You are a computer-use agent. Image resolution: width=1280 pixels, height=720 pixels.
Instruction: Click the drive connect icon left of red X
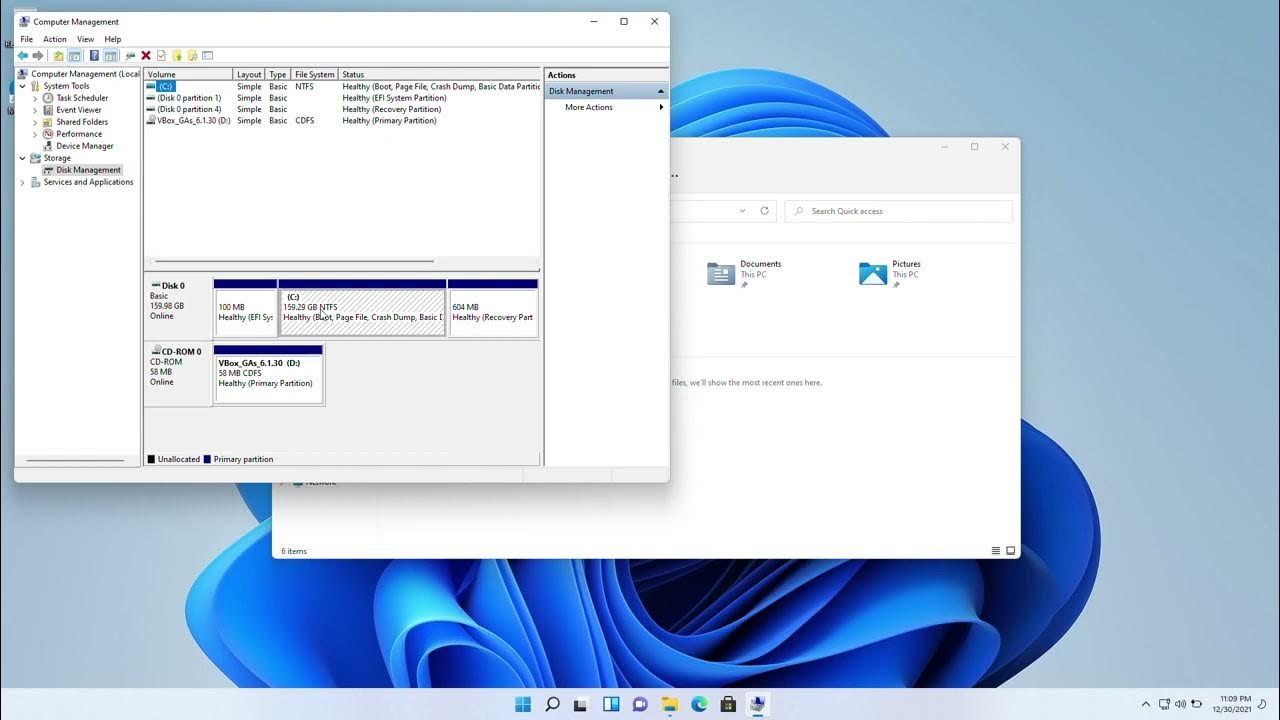[x=130, y=56]
